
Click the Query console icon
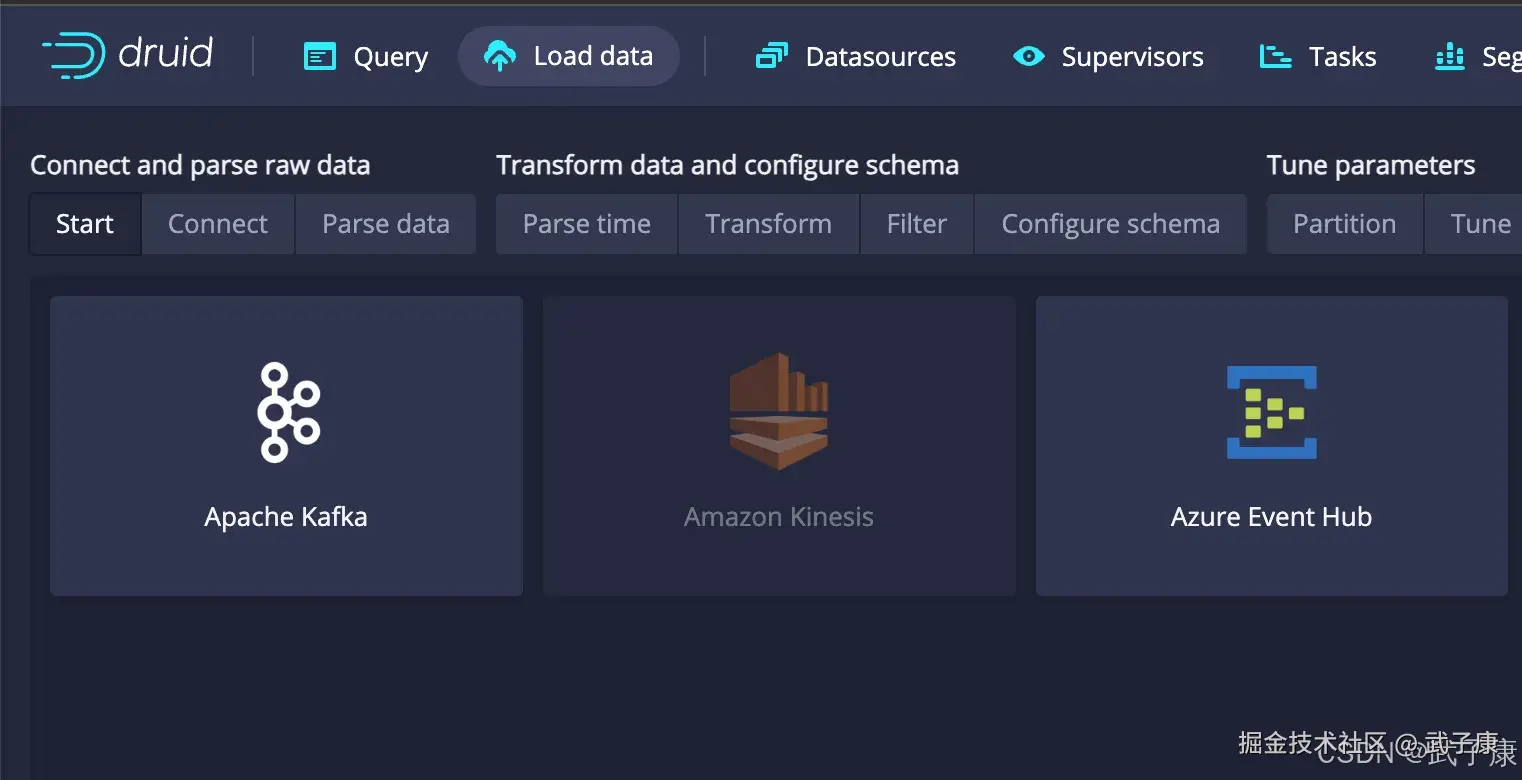click(x=319, y=57)
